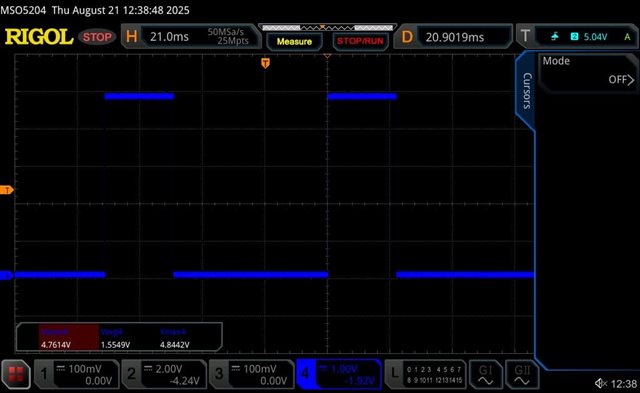Select trigger level value 5.04V

595,37
